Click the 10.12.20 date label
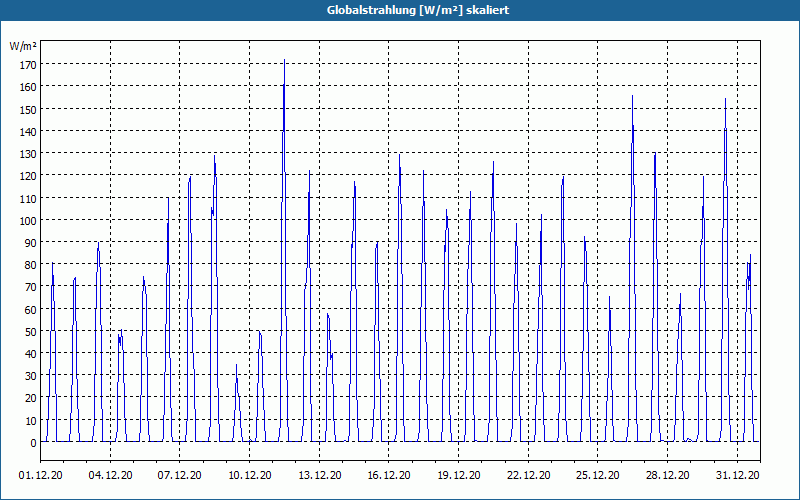The image size is (800, 500). point(249,476)
